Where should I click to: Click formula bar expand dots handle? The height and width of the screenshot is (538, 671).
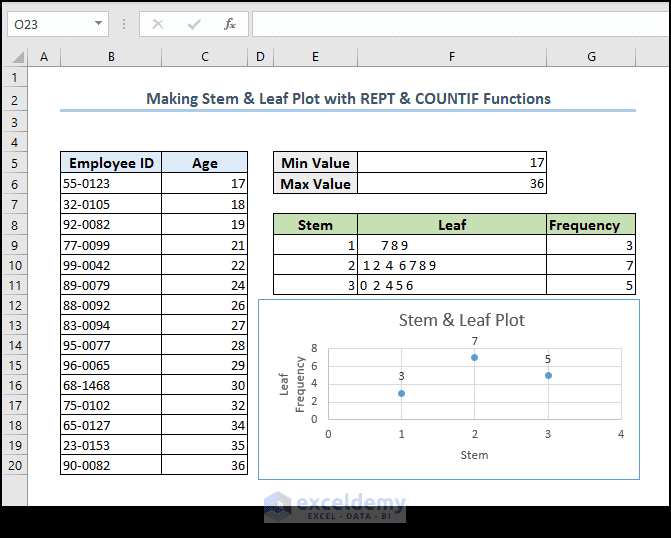(x=124, y=24)
